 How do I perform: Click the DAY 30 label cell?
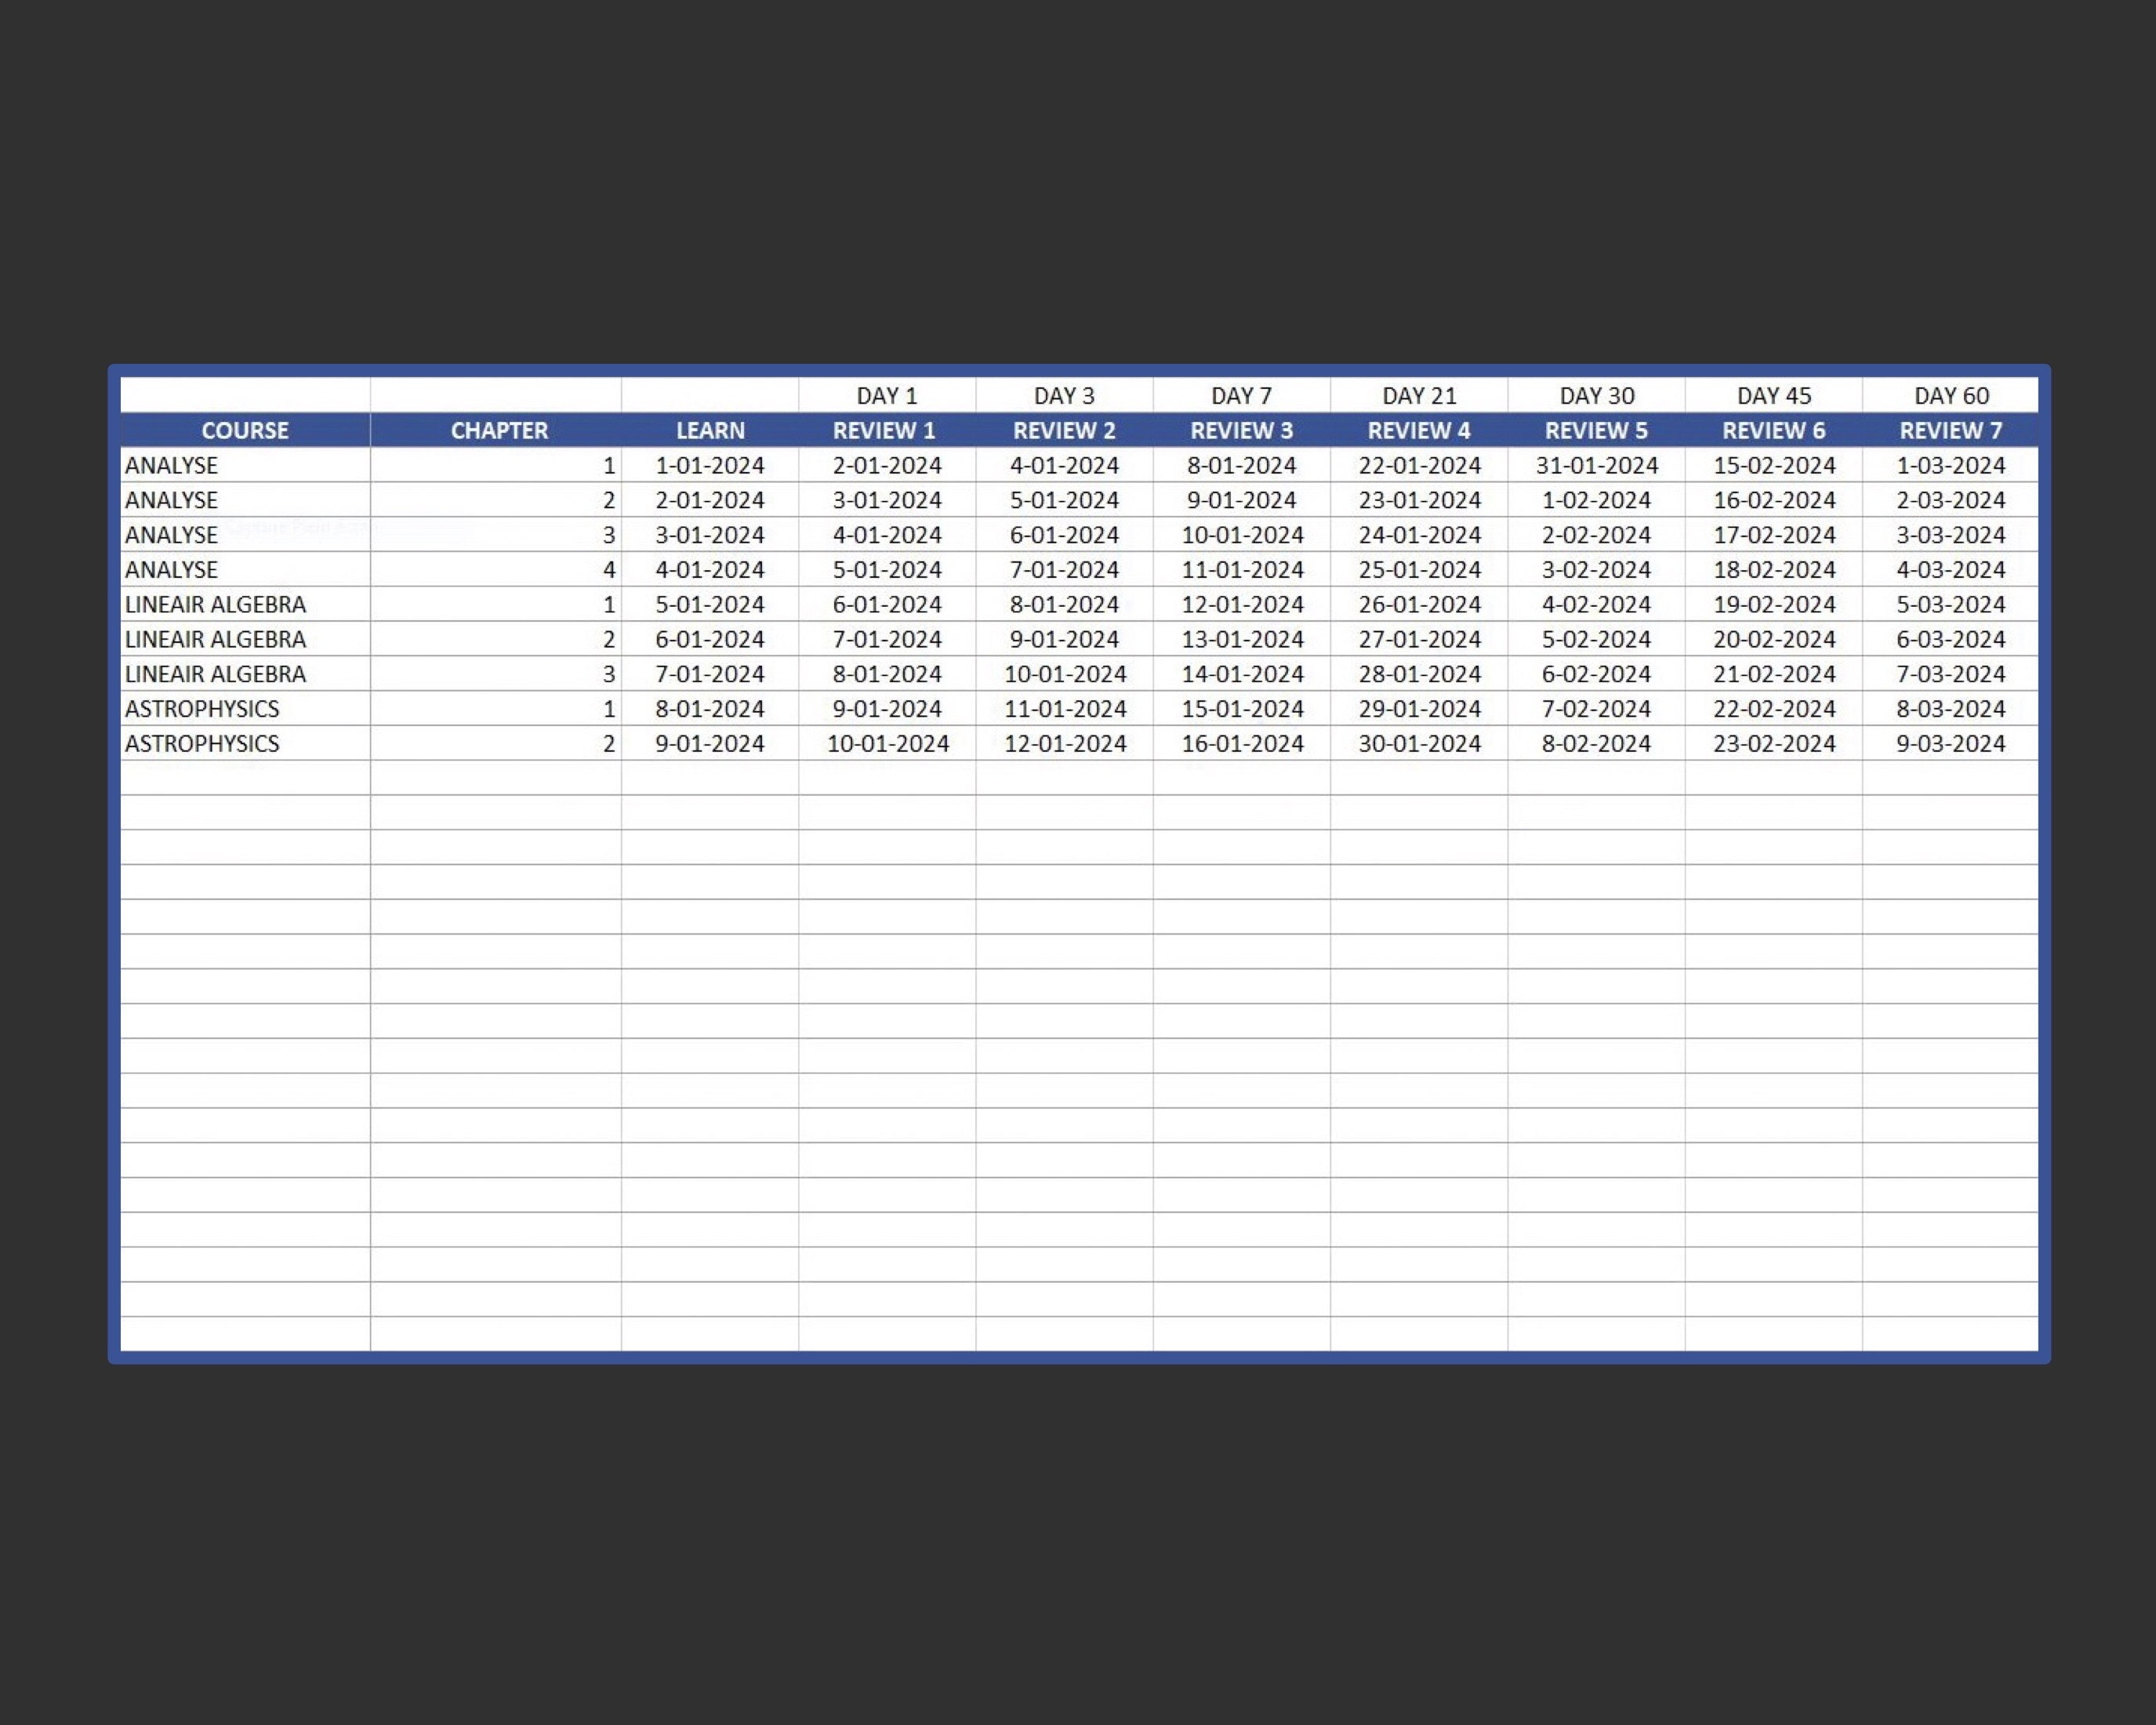pos(1596,394)
